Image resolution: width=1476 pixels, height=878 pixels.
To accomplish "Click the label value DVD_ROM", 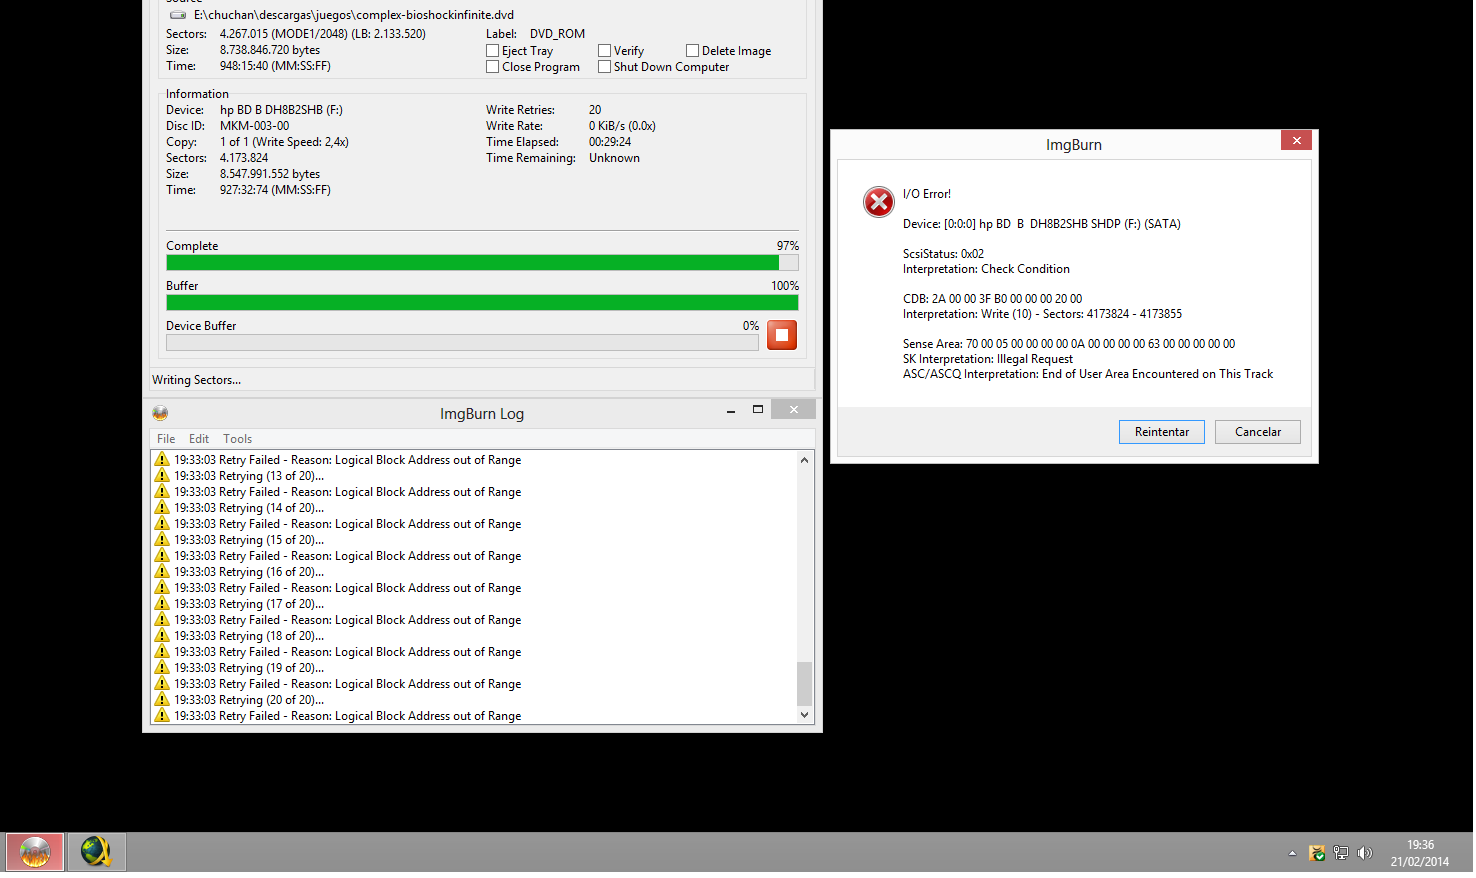I will point(557,34).
